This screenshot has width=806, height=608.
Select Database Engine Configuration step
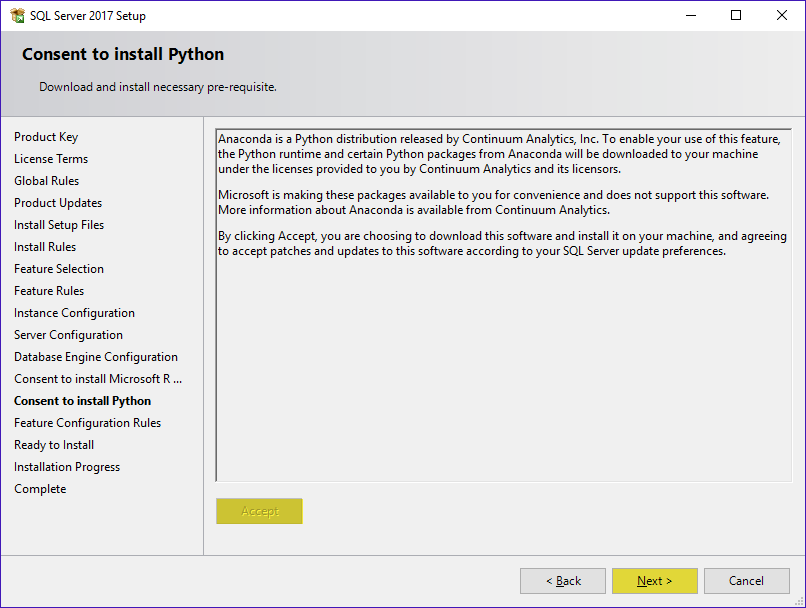coord(96,357)
